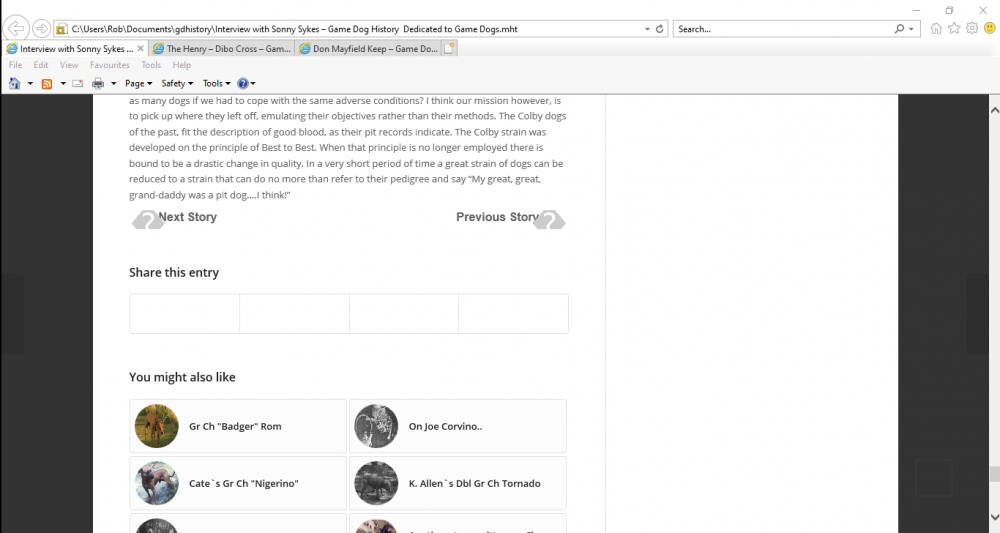The height and width of the screenshot is (533, 1000).
Task: Go back using the Back arrow button
Action: (16, 28)
